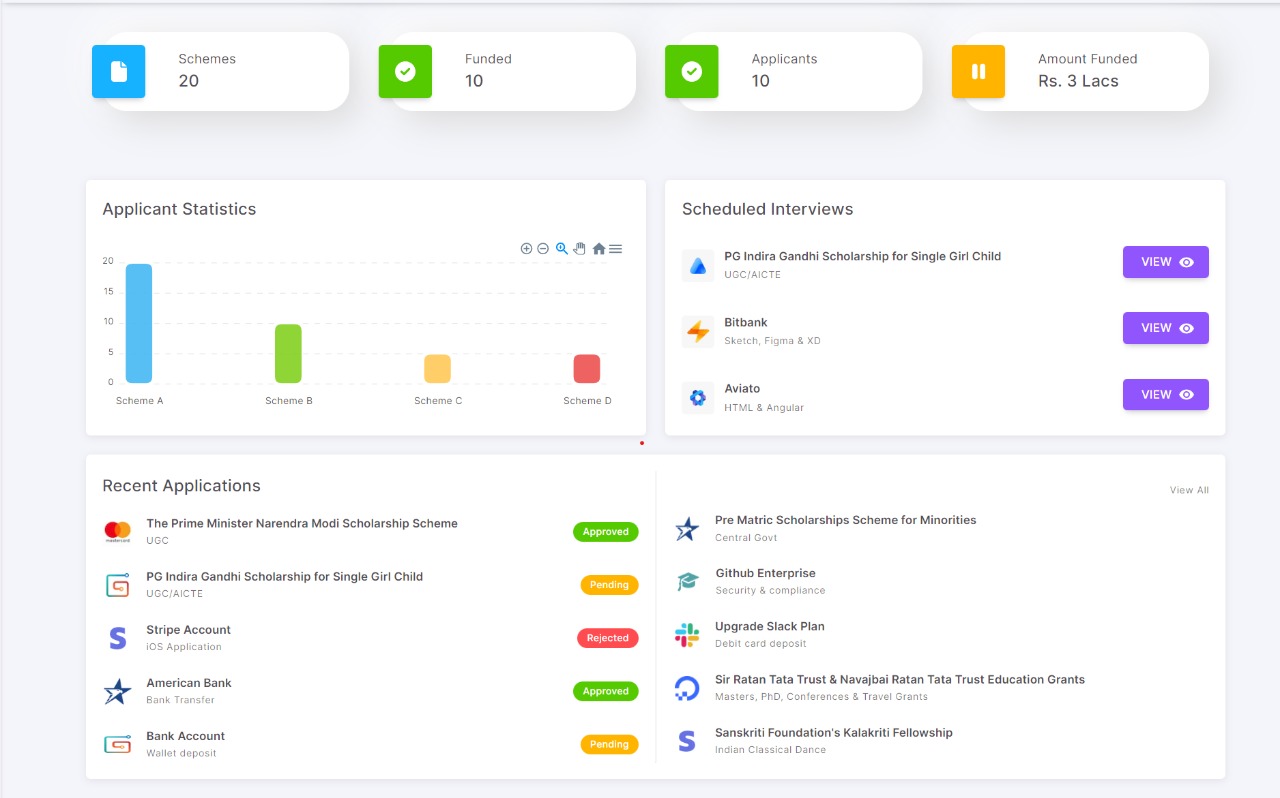Viewport: 1280px width, 798px height.
Task: Reset chart zoom with the home icon
Action: tap(599, 248)
